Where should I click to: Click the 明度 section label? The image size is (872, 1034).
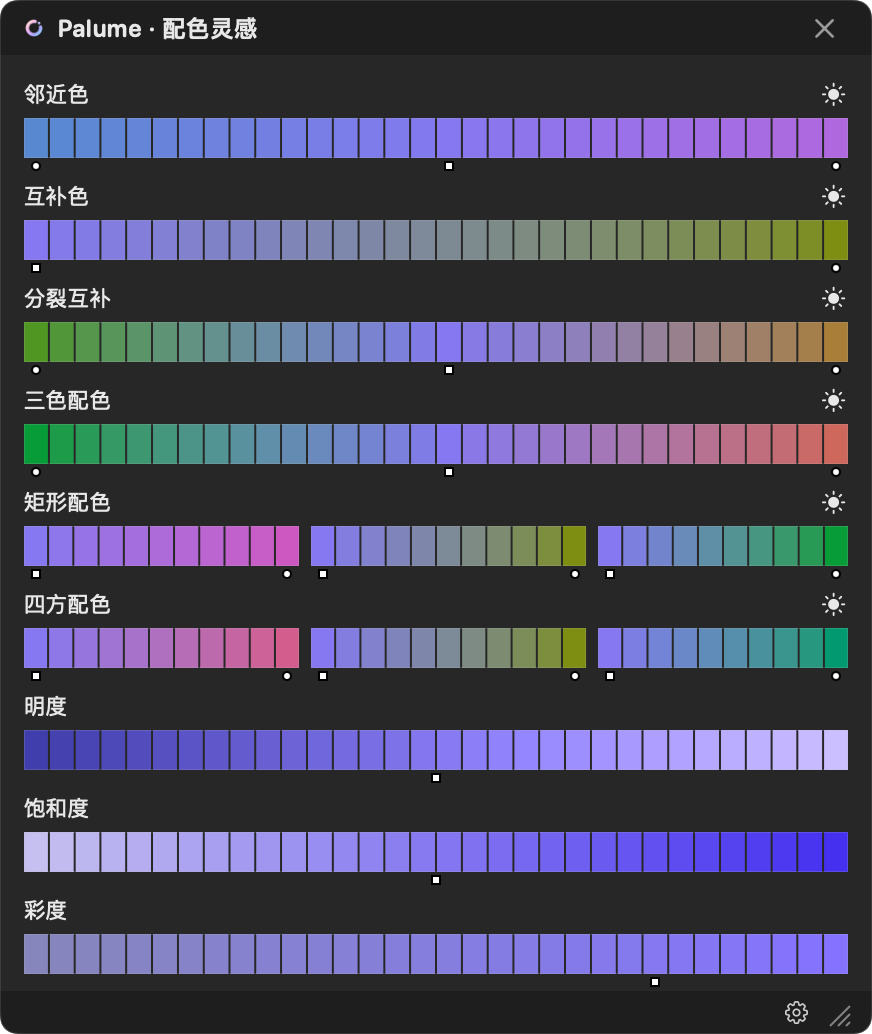pyautogui.click(x=46, y=707)
